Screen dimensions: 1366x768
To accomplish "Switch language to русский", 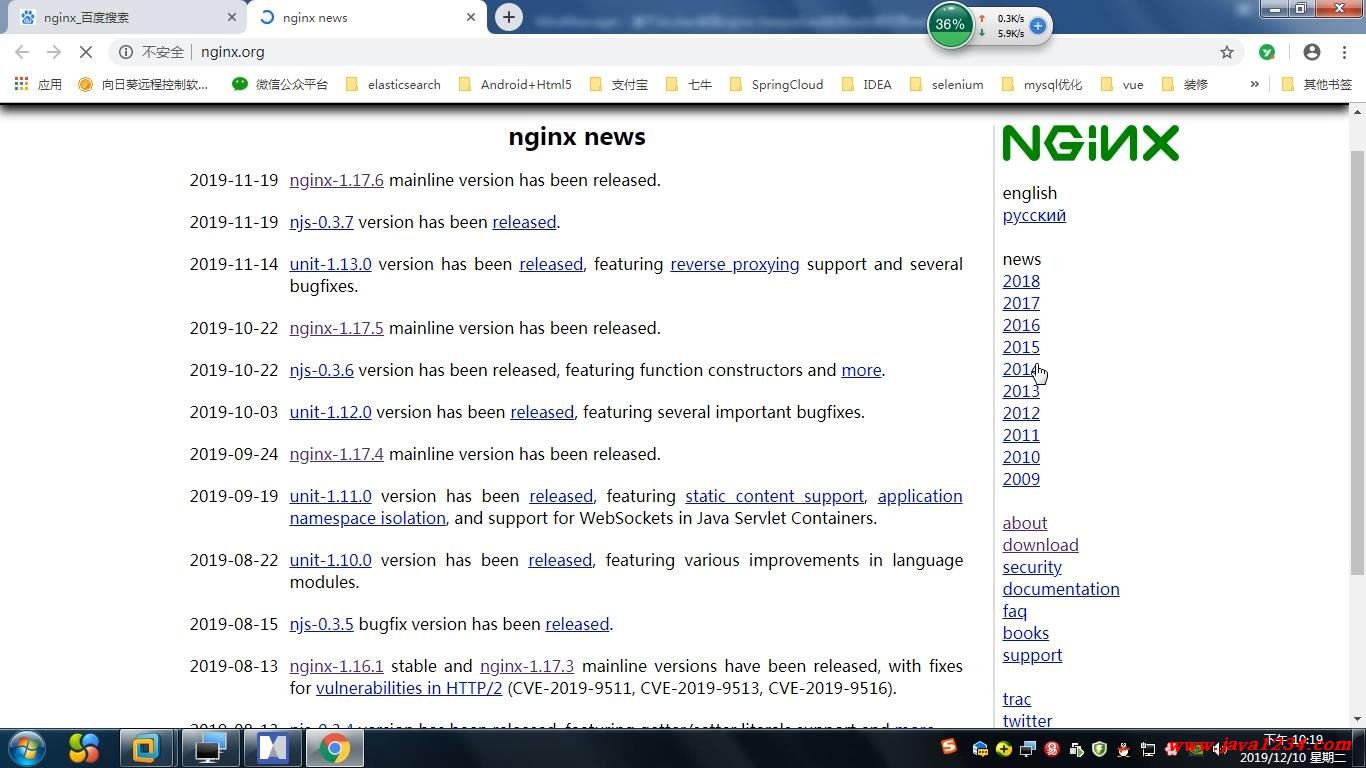I will (x=1034, y=215).
